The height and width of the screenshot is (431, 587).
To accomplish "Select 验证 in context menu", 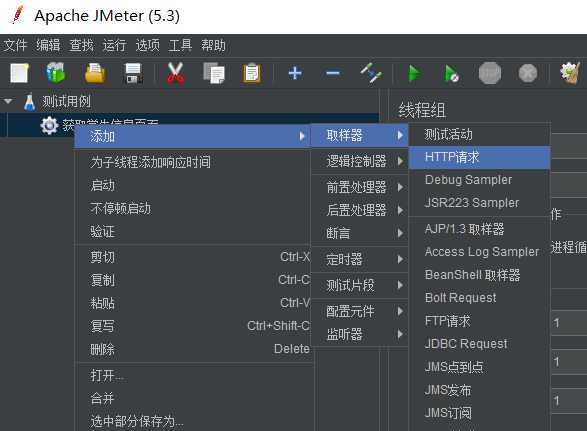I will pos(192,232).
